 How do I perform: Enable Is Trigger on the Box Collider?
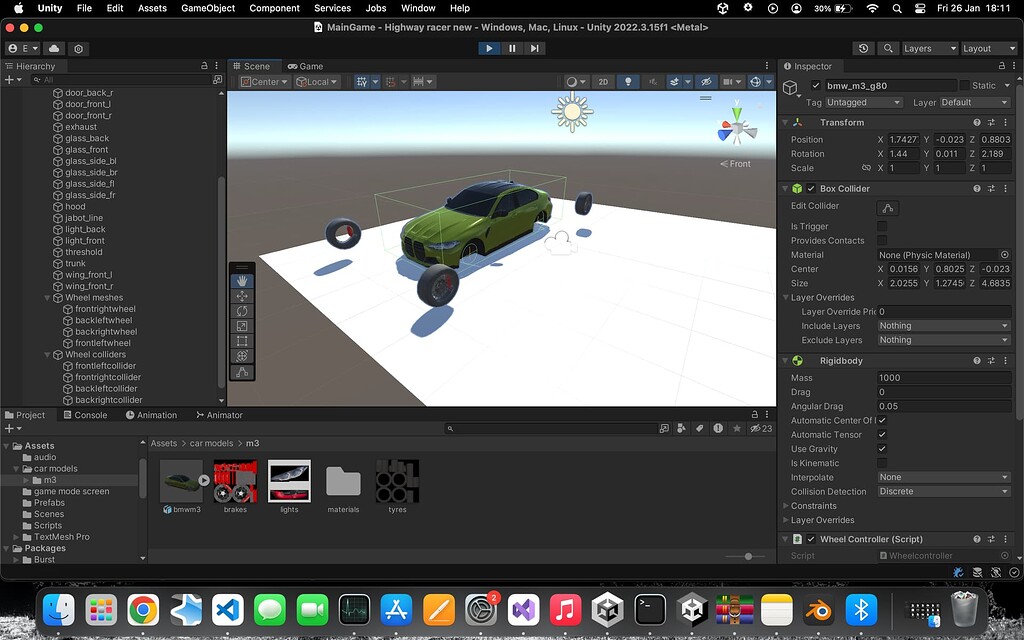(x=884, y=226)
